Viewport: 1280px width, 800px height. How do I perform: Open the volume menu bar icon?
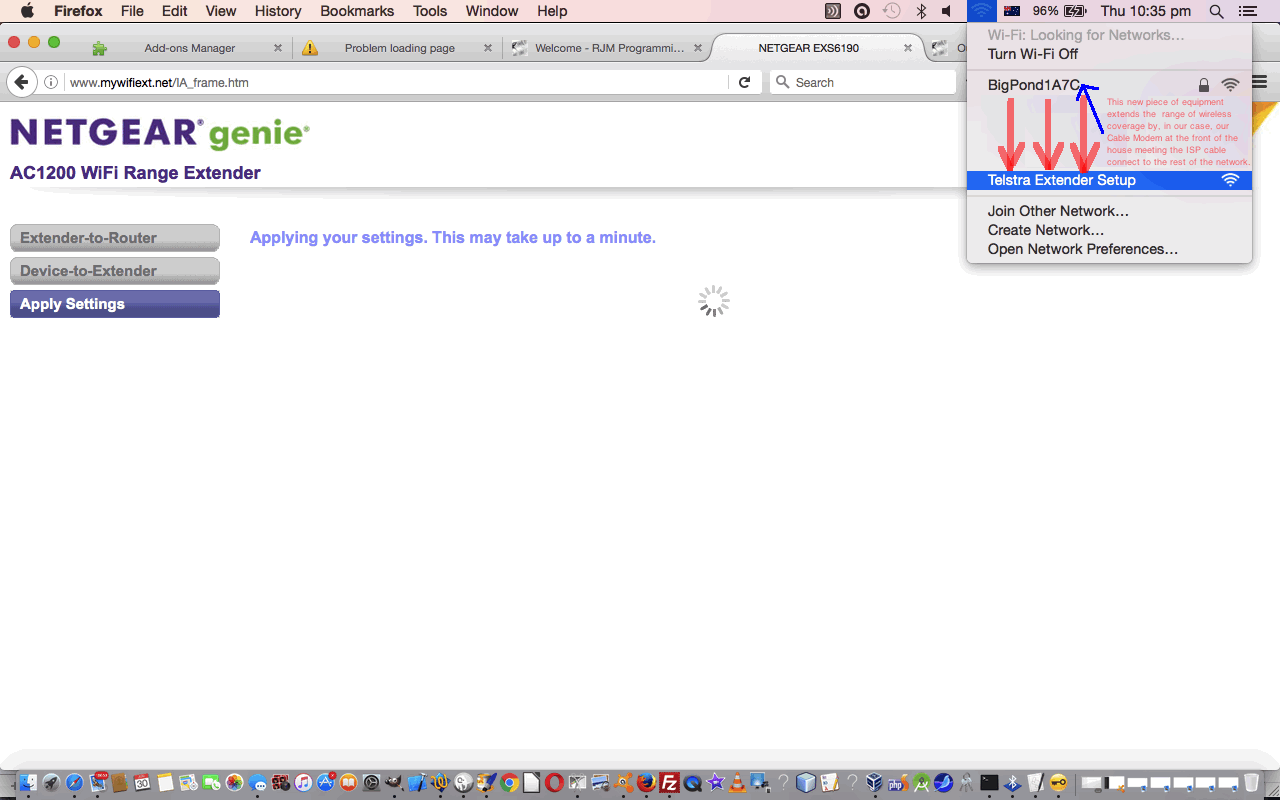click(x=947, y=11)
